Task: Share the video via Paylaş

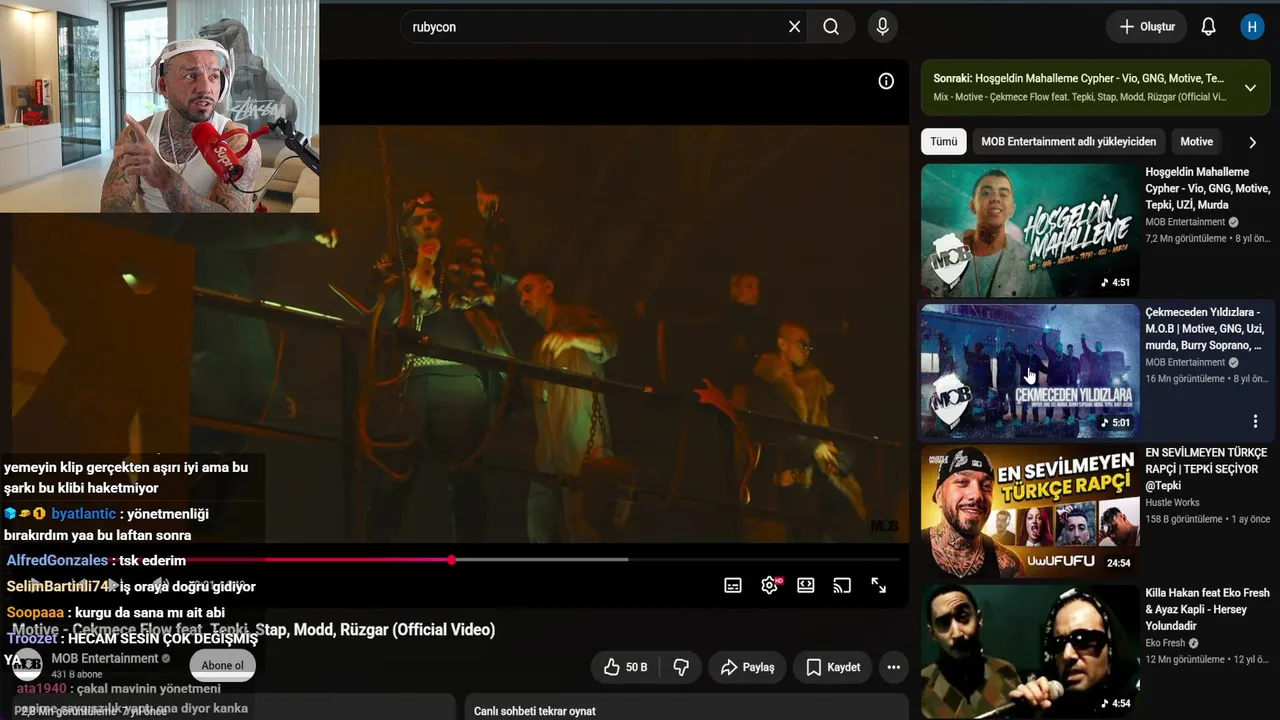Action: tap(748, 667)
